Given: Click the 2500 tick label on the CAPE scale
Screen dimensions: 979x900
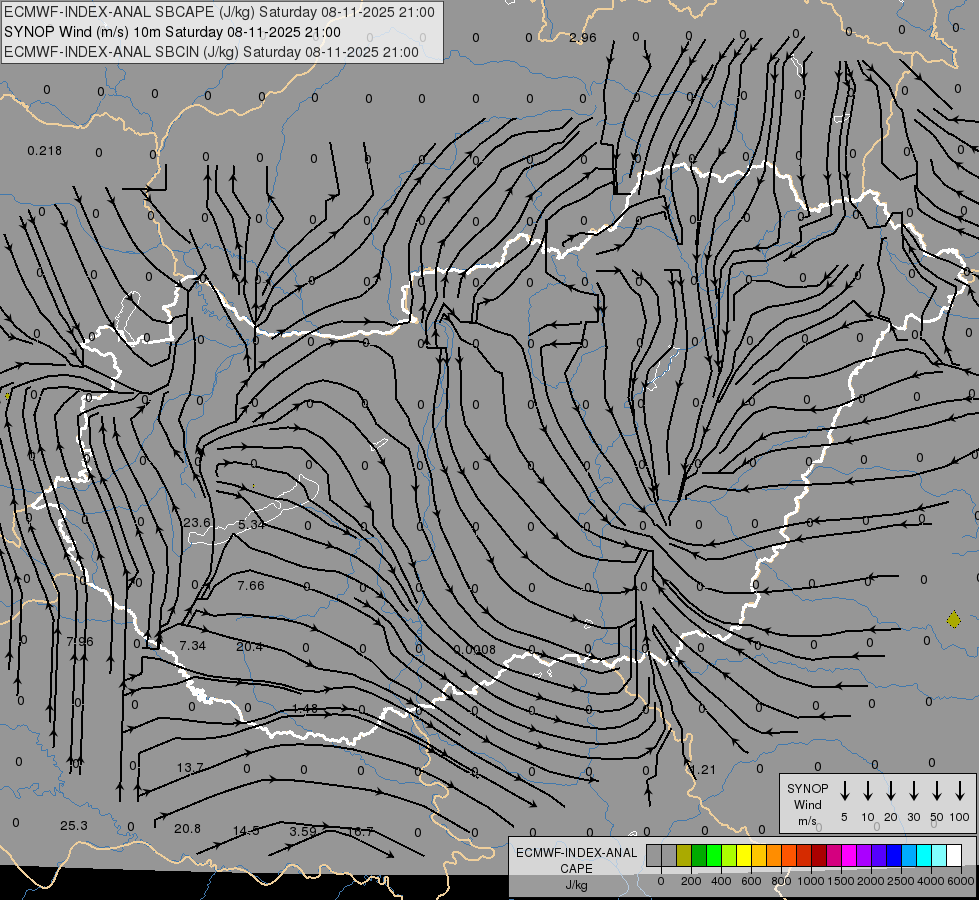Looking at the screenshot, I should pyautogui.click(x=900, y=881).
